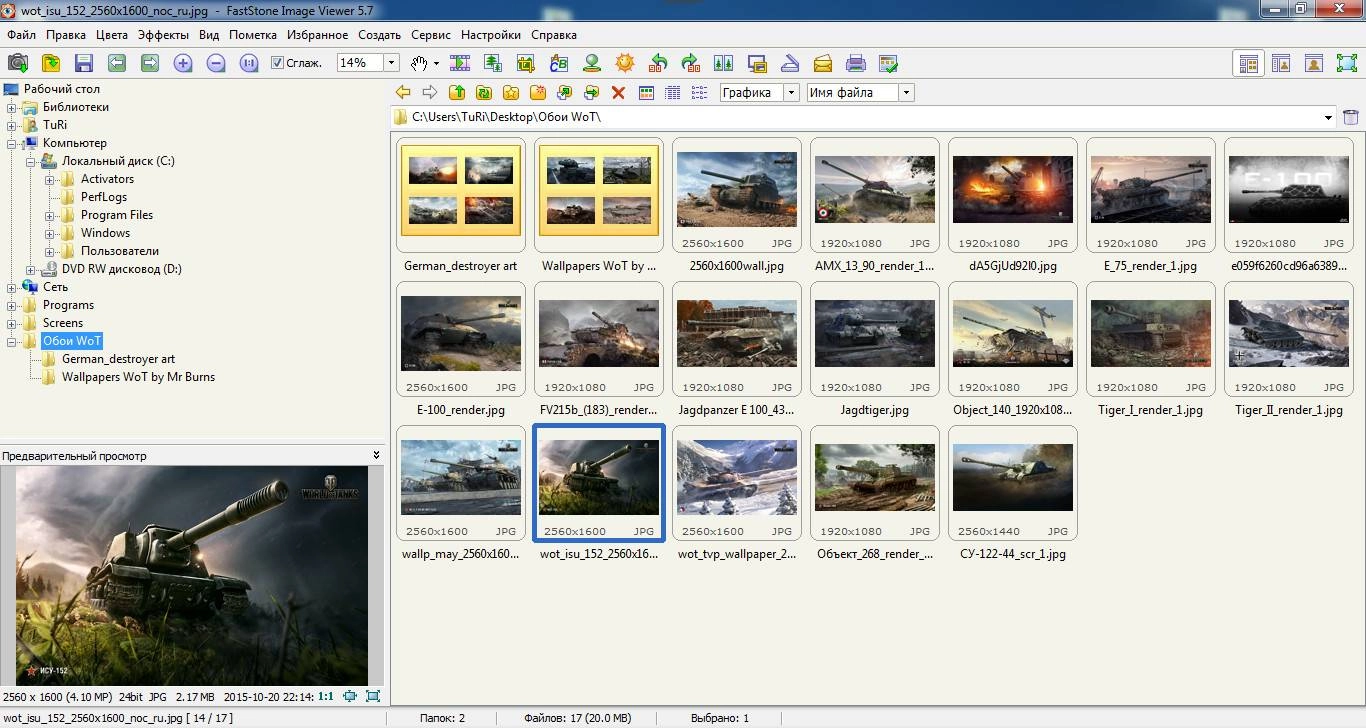Image resolution: width=1366 pixels, height=728 pixels.
Task: Click the adjust lighting sun icon
Action: [x=625, y=63]
